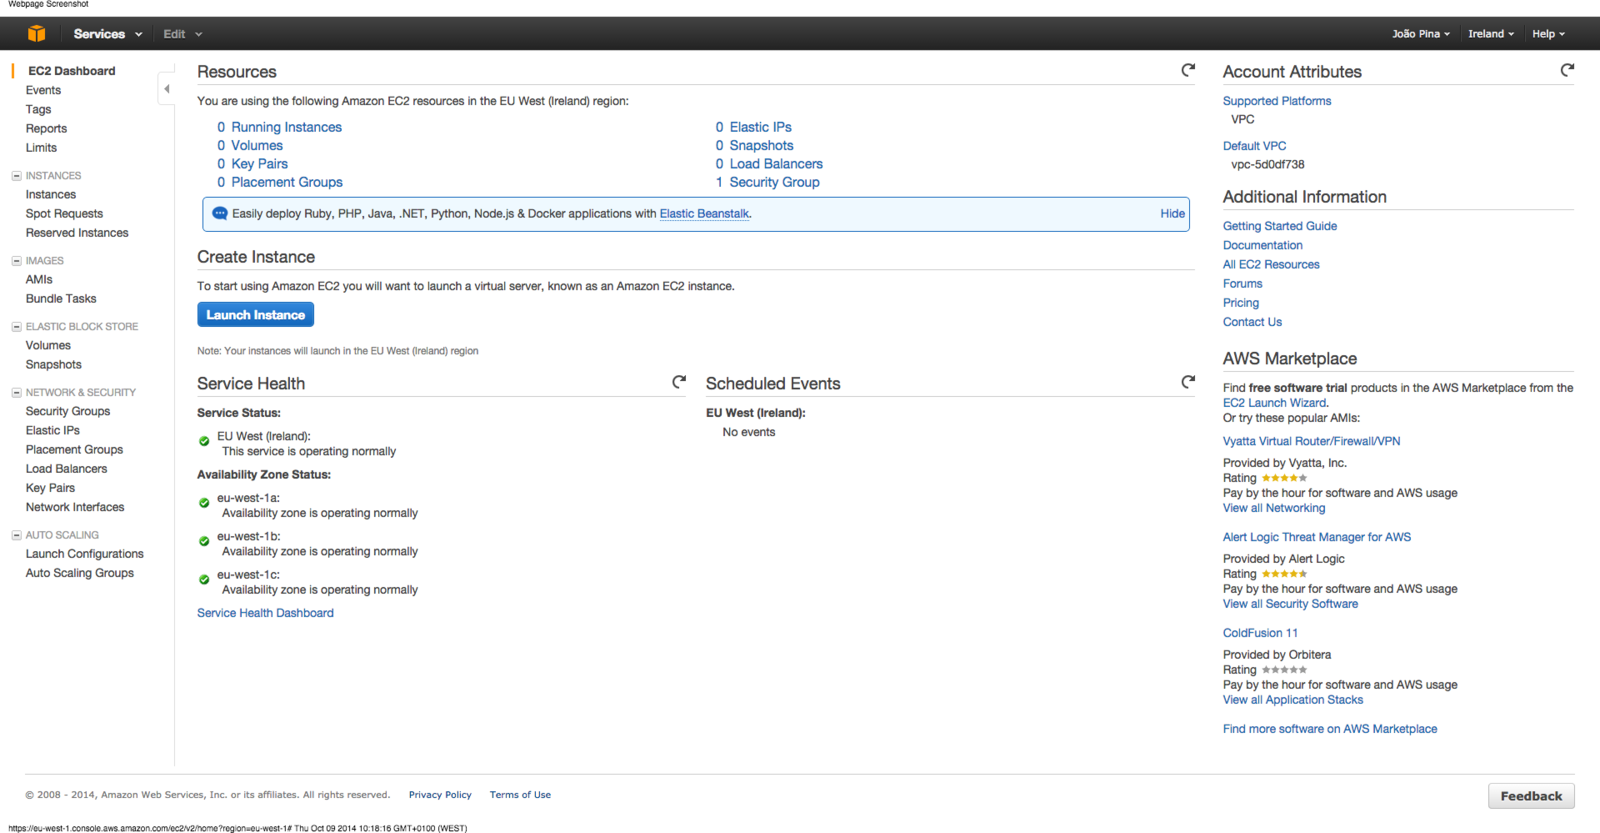Click the AWS orange cube logo
1600x833 pixels.
36,34
